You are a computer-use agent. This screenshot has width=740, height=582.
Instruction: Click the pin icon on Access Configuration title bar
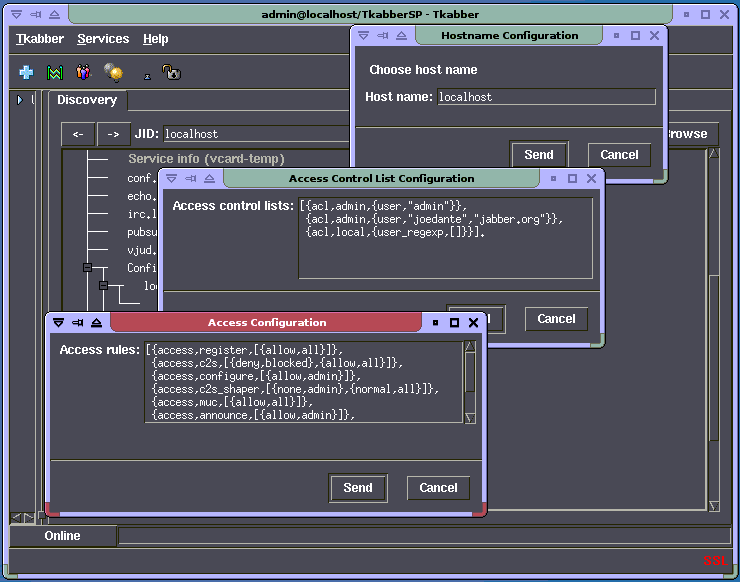[77, 323]
